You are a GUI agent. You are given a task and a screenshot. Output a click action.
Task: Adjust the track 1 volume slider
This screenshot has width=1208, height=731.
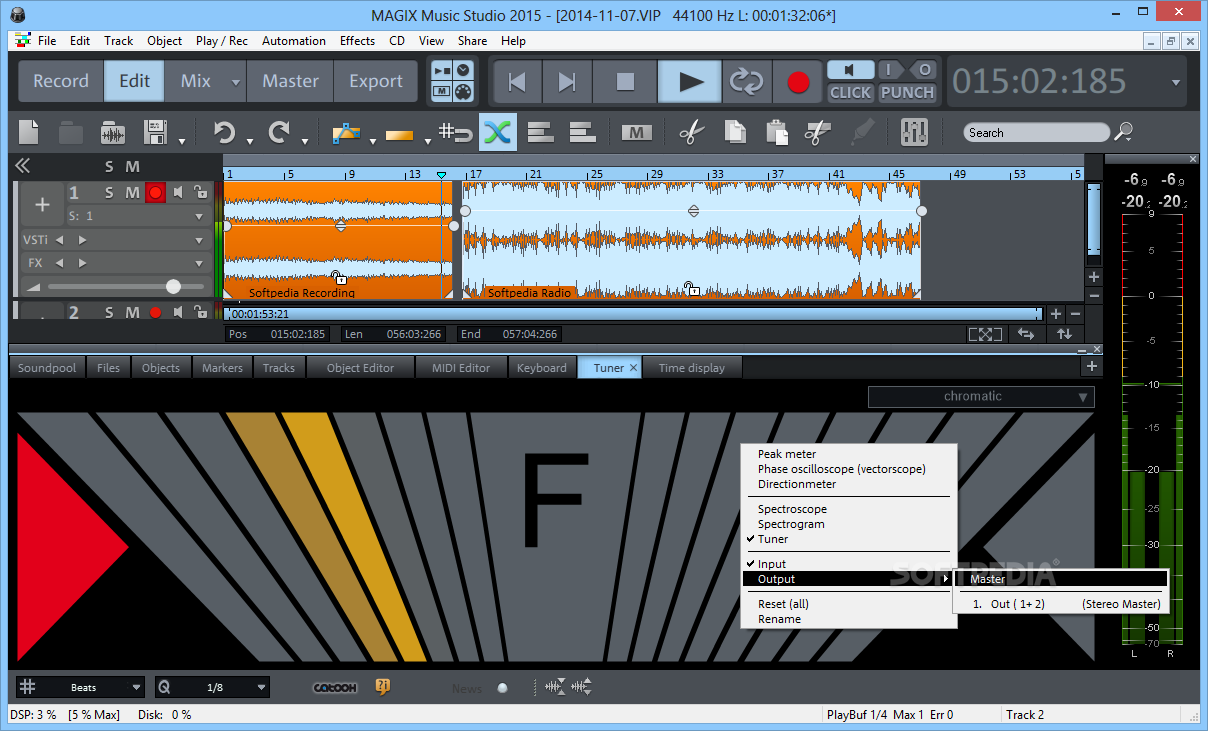173,287
